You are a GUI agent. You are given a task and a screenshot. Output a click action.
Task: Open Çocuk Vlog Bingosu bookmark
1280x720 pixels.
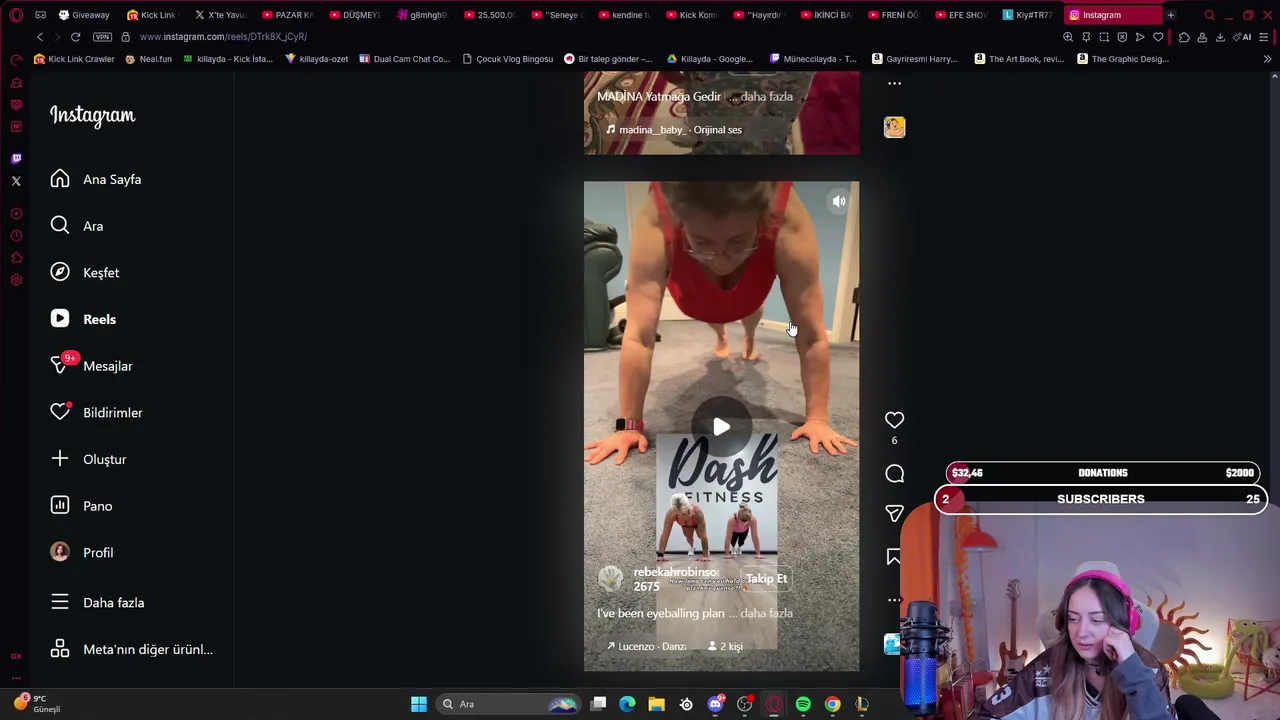point(507,59)
